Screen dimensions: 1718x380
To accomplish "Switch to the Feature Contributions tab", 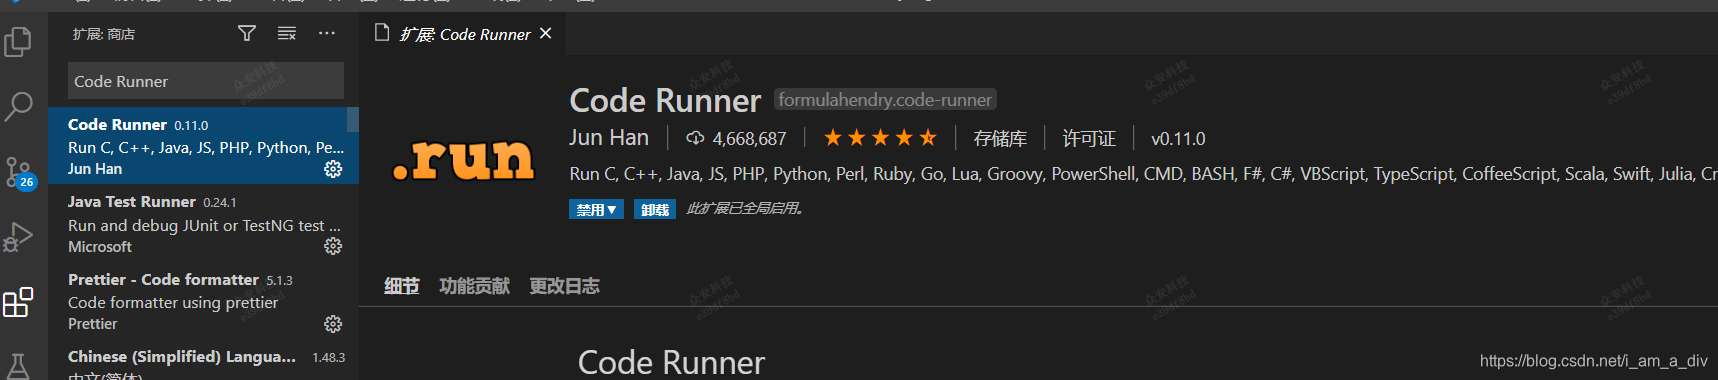I will coord(475,286).
